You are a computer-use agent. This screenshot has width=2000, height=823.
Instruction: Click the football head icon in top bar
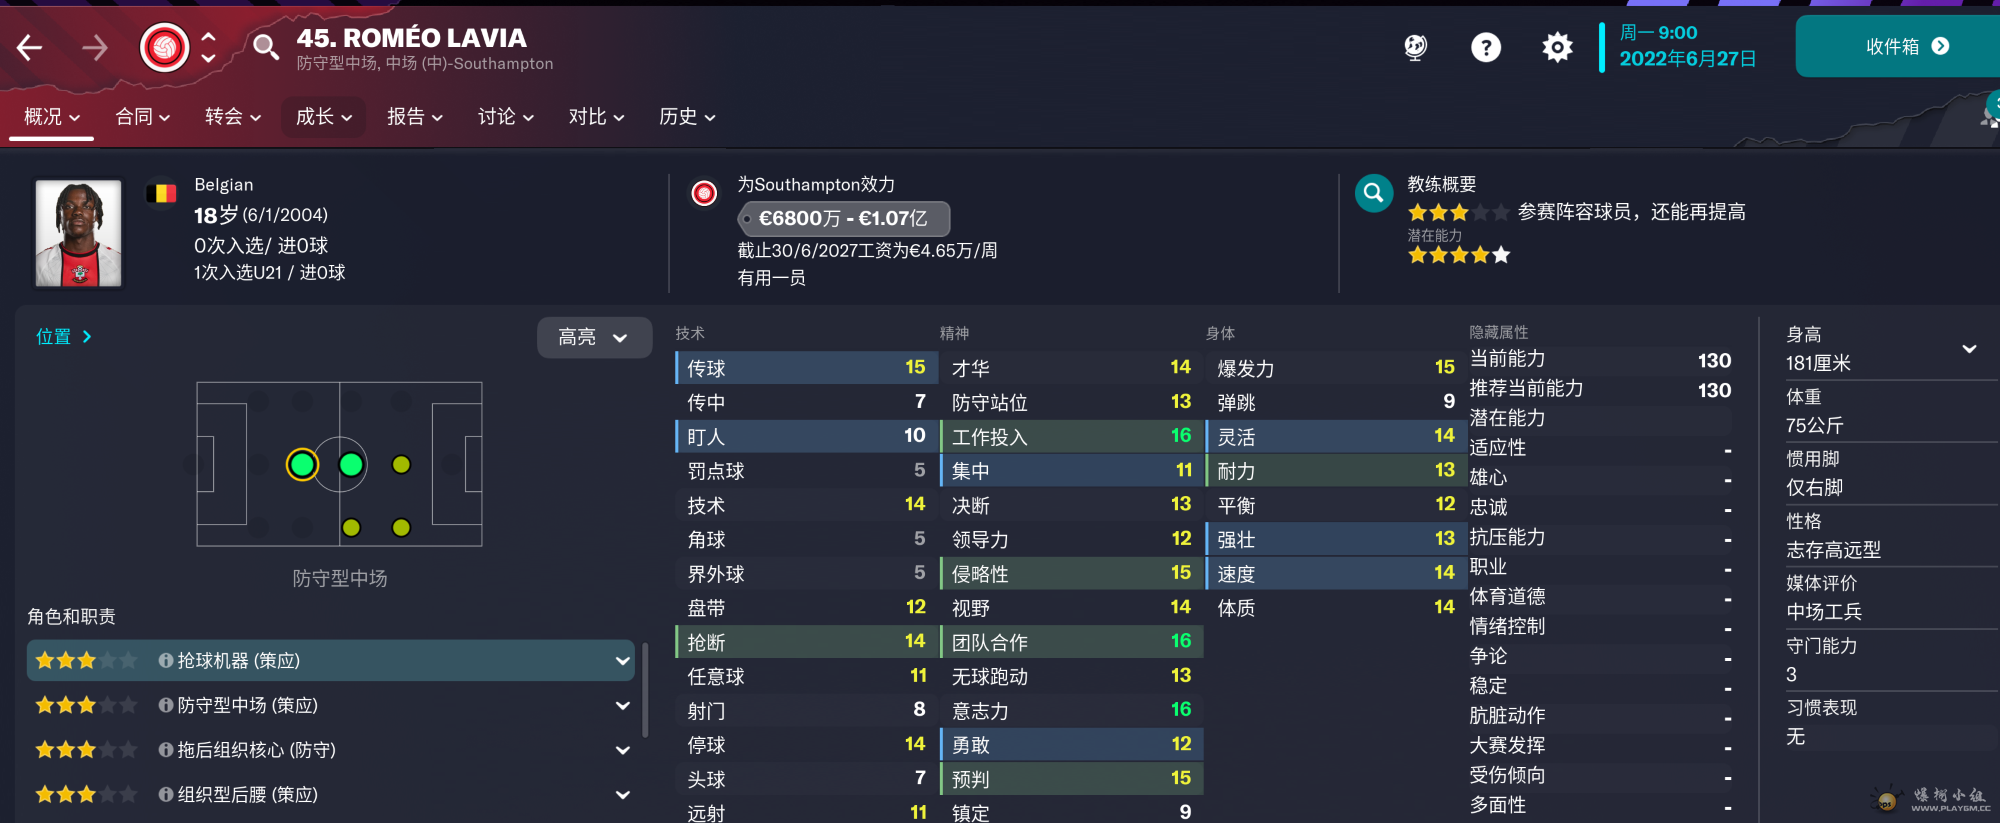[x=1415, y=47]
